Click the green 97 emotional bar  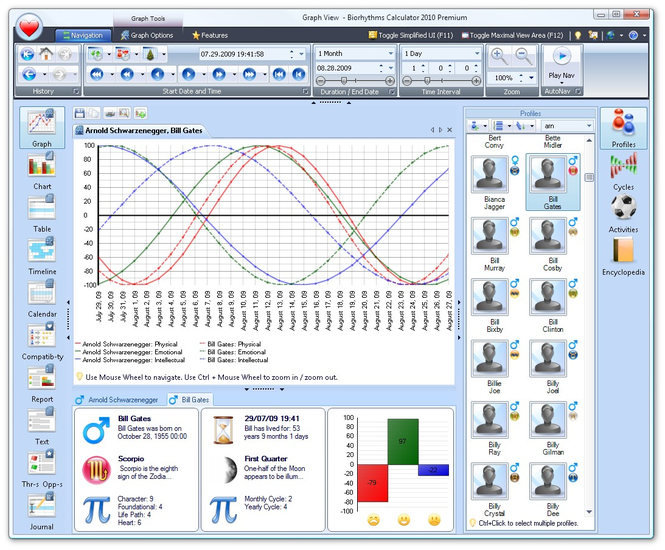[403, 441]
